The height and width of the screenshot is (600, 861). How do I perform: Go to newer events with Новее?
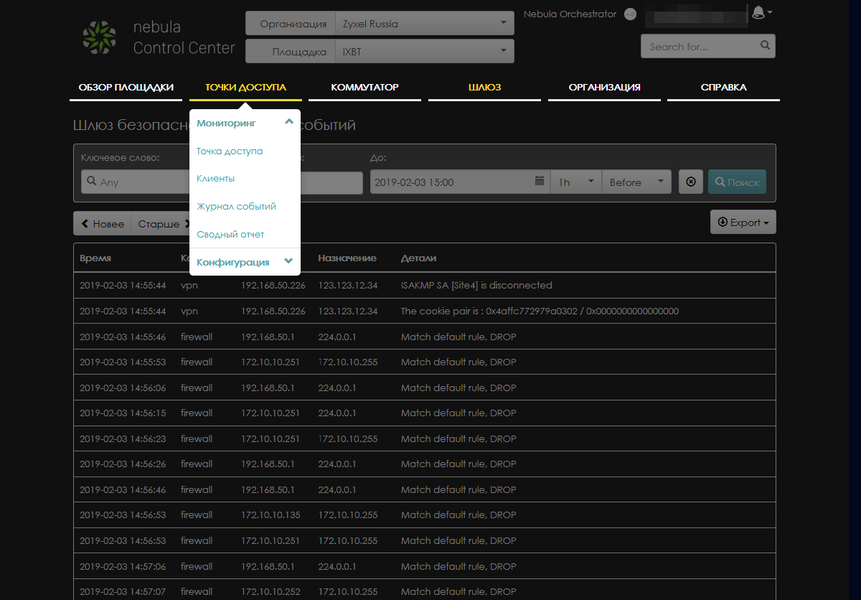coord(102,224)
